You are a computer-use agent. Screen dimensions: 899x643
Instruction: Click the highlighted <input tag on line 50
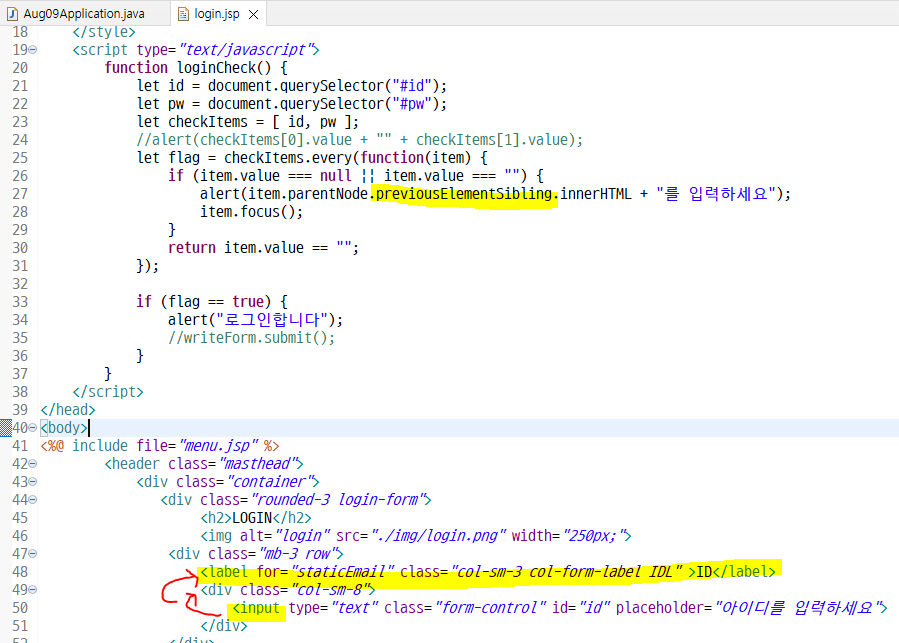[256, 608]
